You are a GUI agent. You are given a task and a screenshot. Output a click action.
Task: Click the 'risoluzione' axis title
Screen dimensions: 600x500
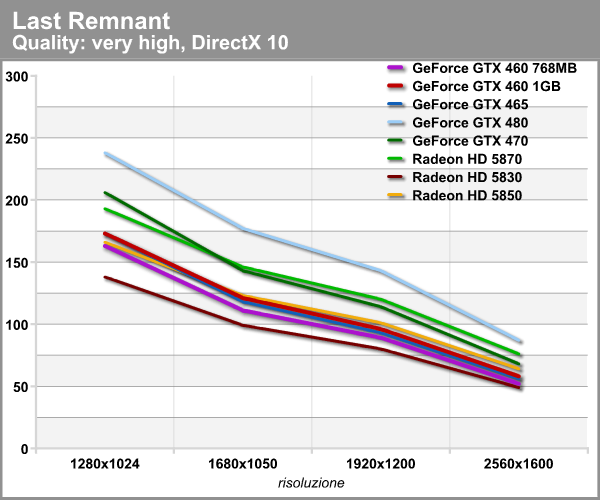[311, 483]
